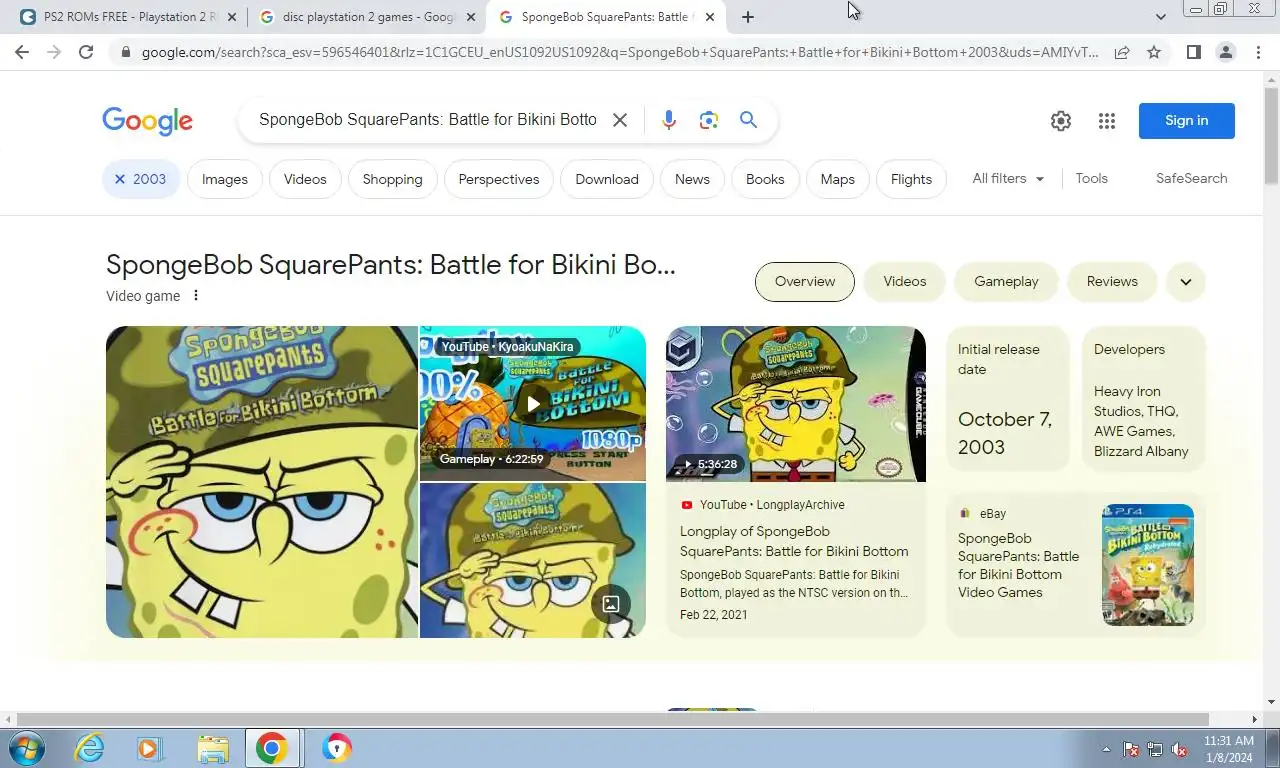Open the browser side panel icon
This screenshot has height=768, width=1280.
click(1193, 52)
